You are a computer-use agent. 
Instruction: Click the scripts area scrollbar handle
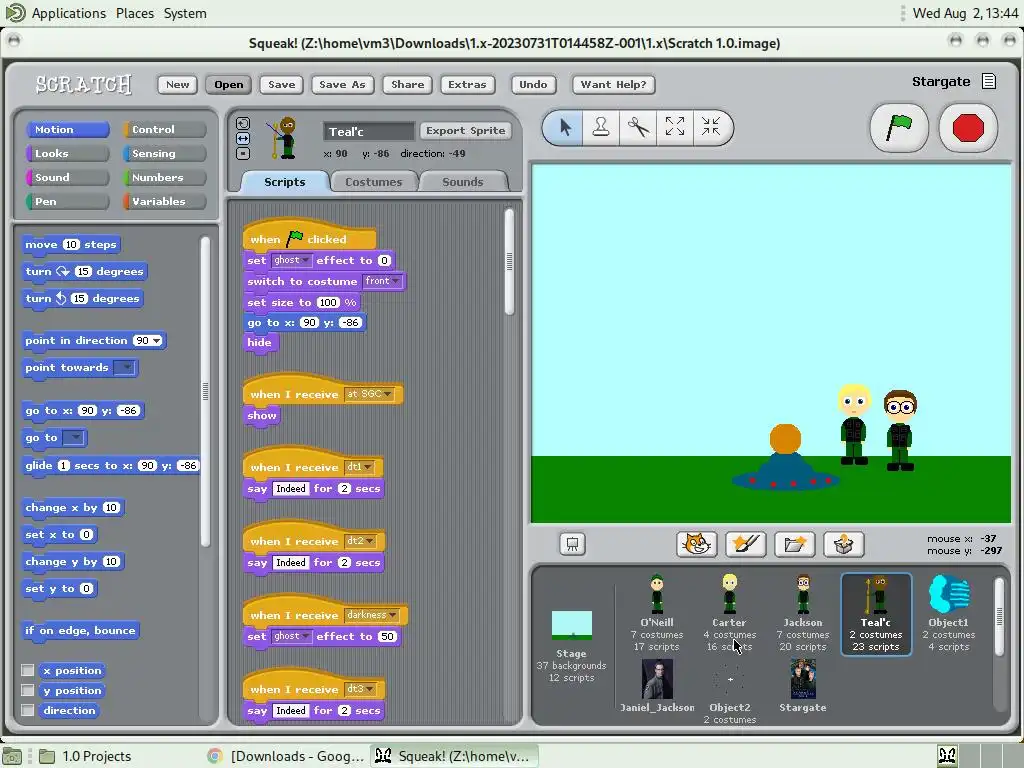pos(509,261)
